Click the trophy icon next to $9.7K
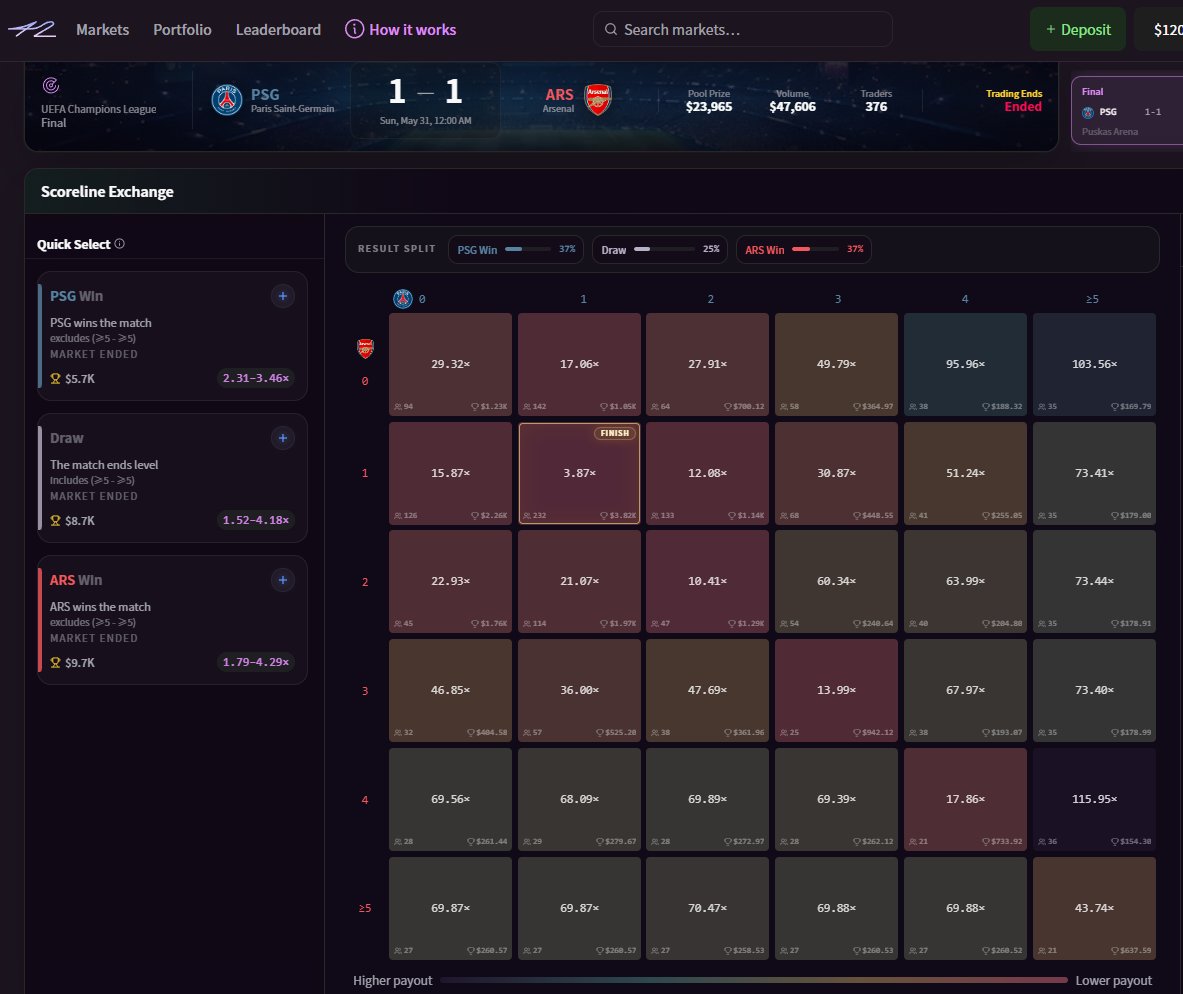Image resolution: width=1183 pixels, height=994 pixels. 55,662
